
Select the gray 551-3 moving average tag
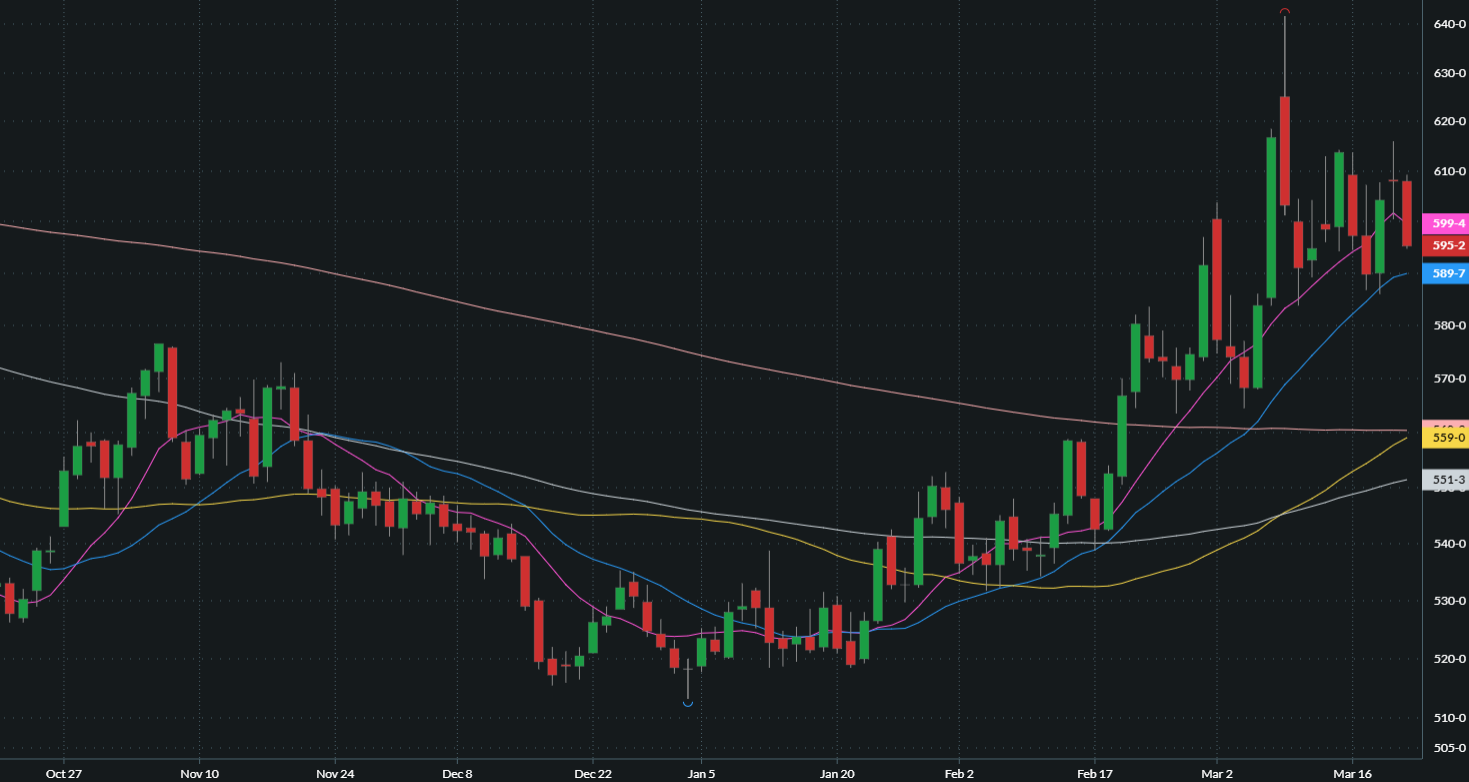click(x=1447, y=481)
